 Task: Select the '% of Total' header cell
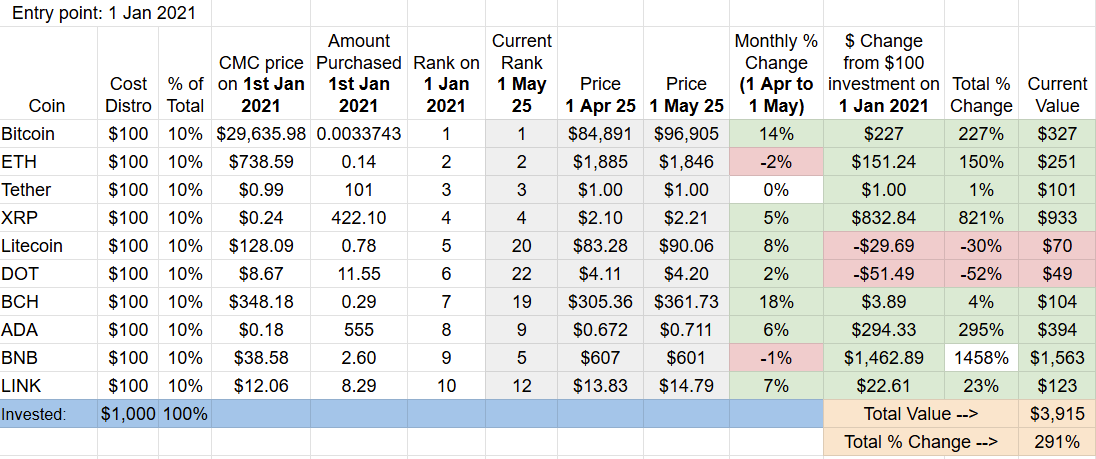[185, 73]
